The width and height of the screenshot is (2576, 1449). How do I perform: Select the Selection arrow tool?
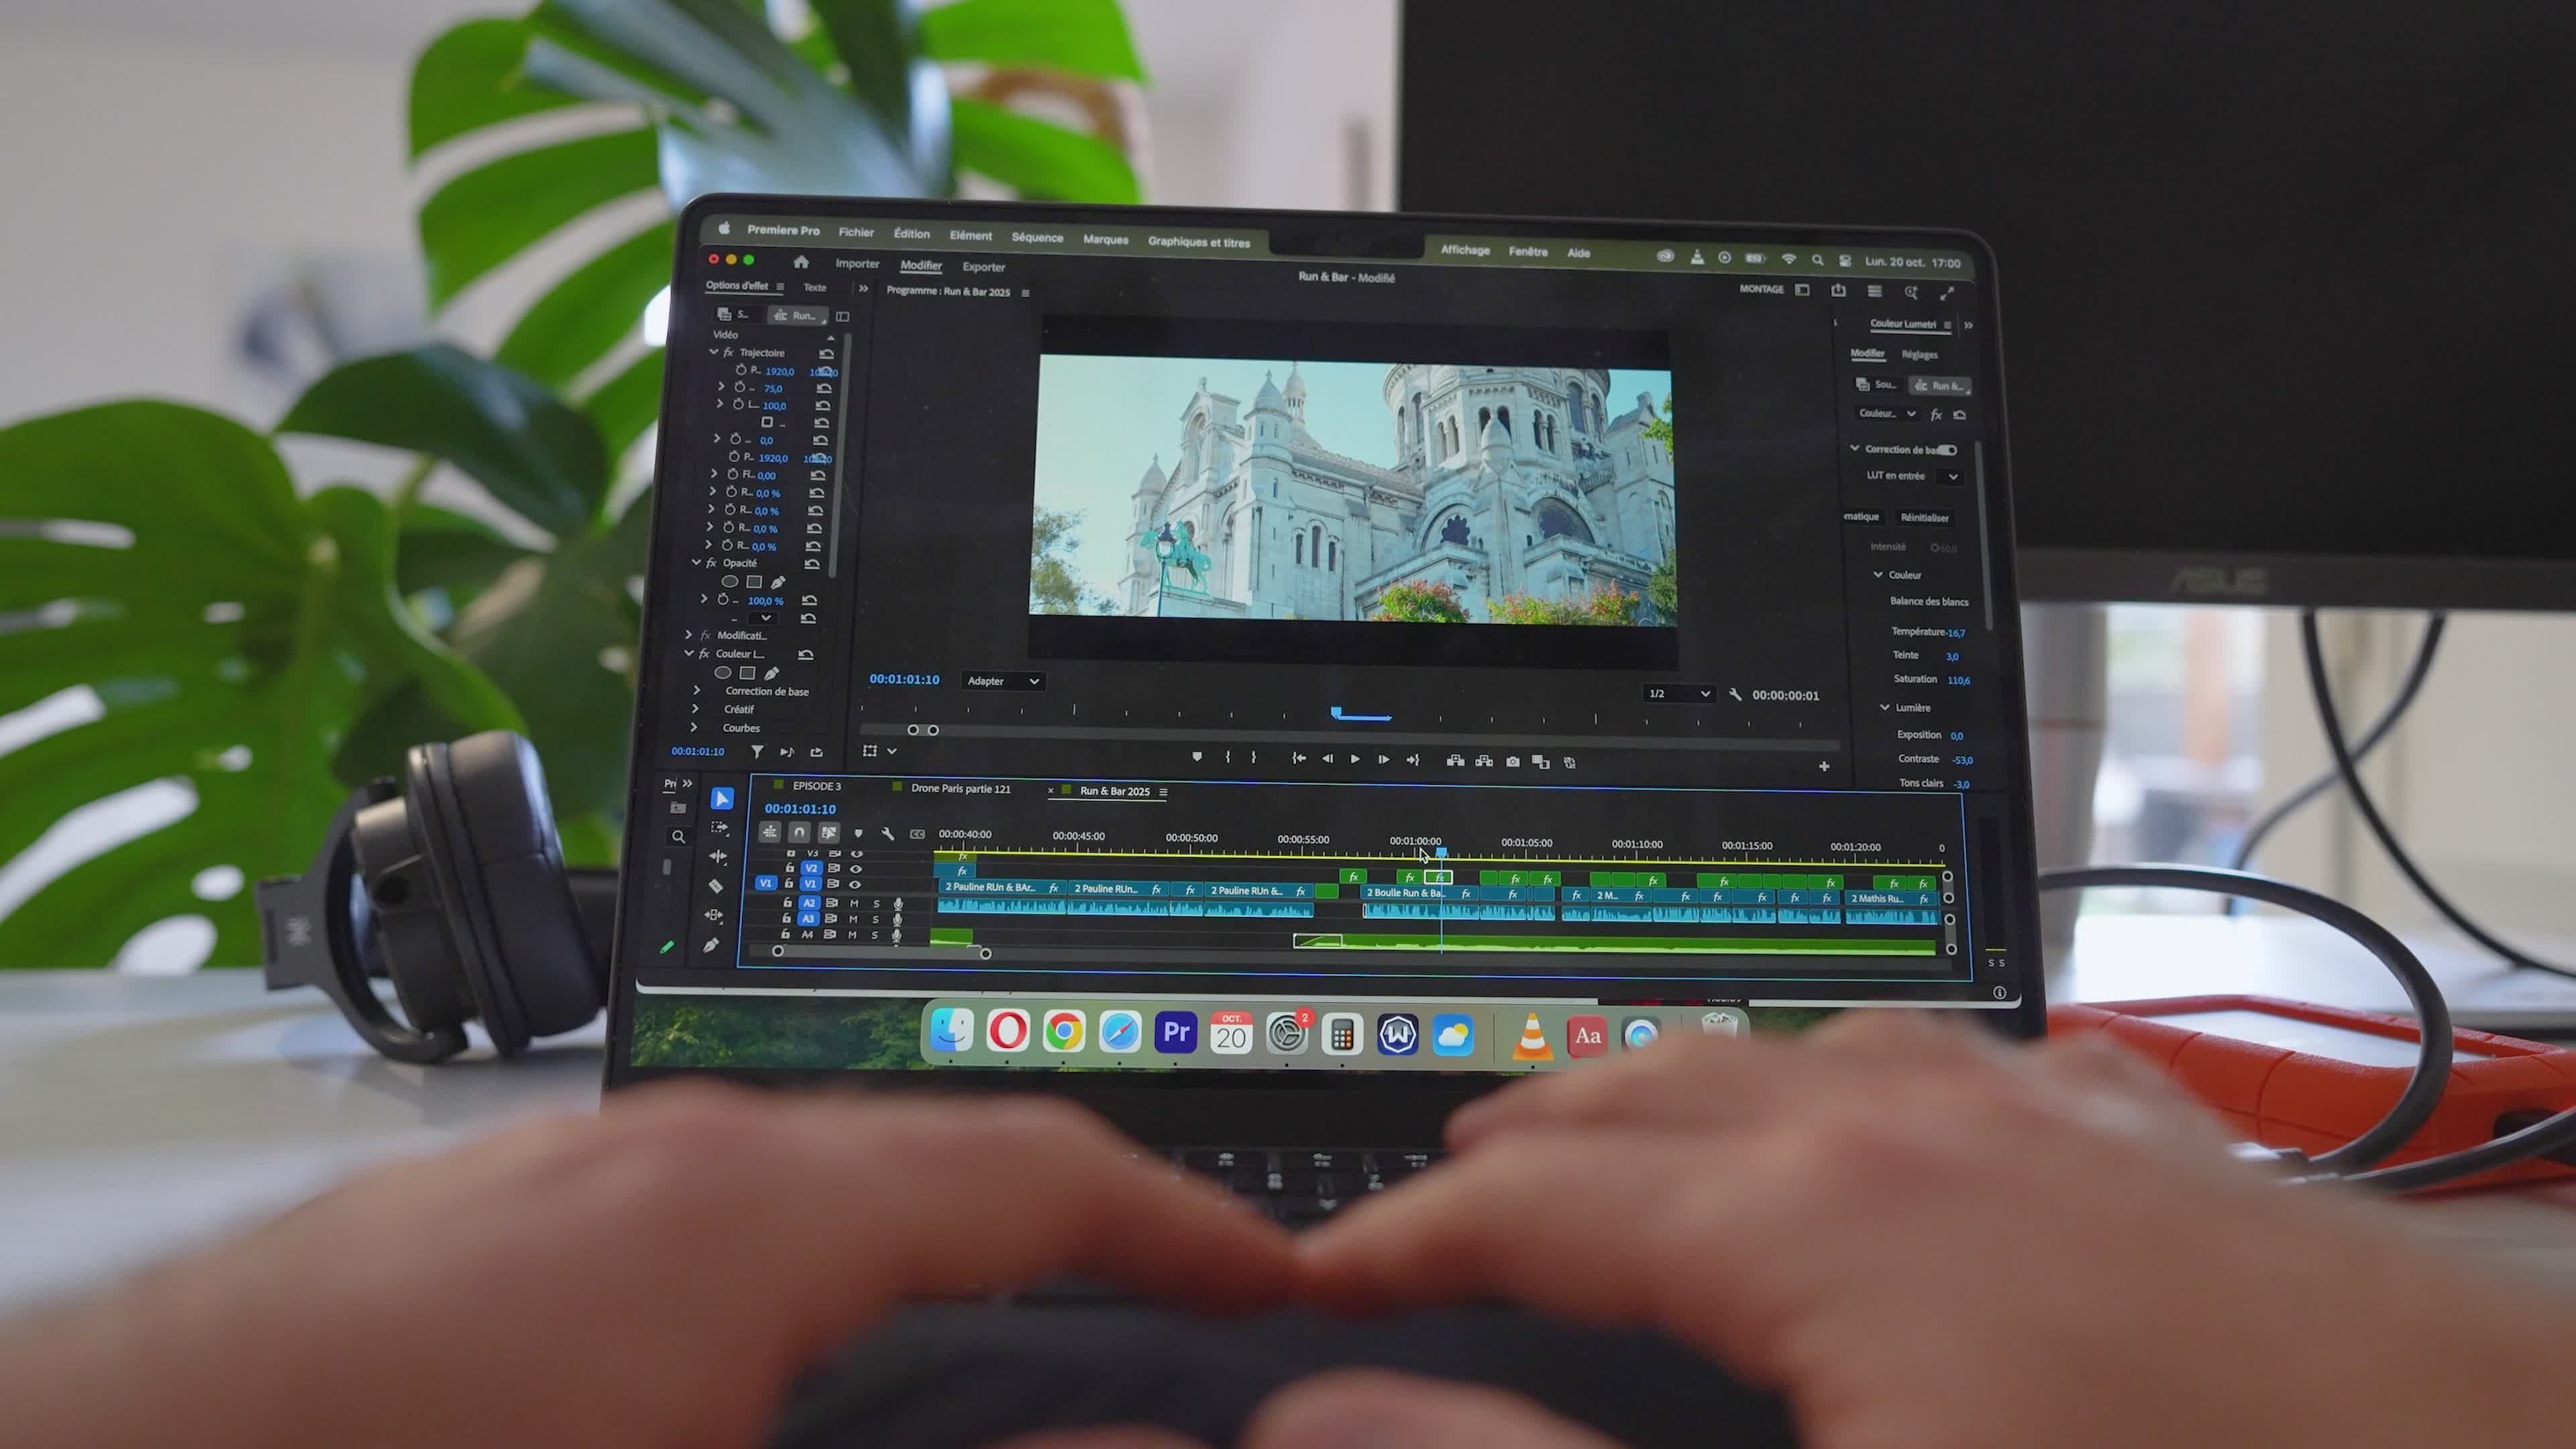pyautogui.click(x=722, y=798)
